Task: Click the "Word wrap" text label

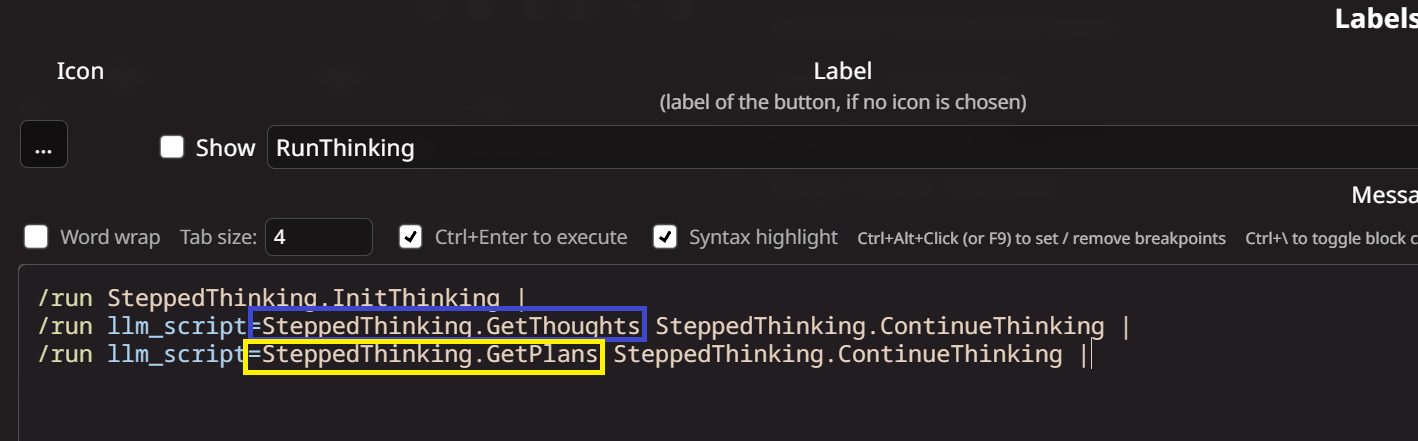Action: point(110,237)
